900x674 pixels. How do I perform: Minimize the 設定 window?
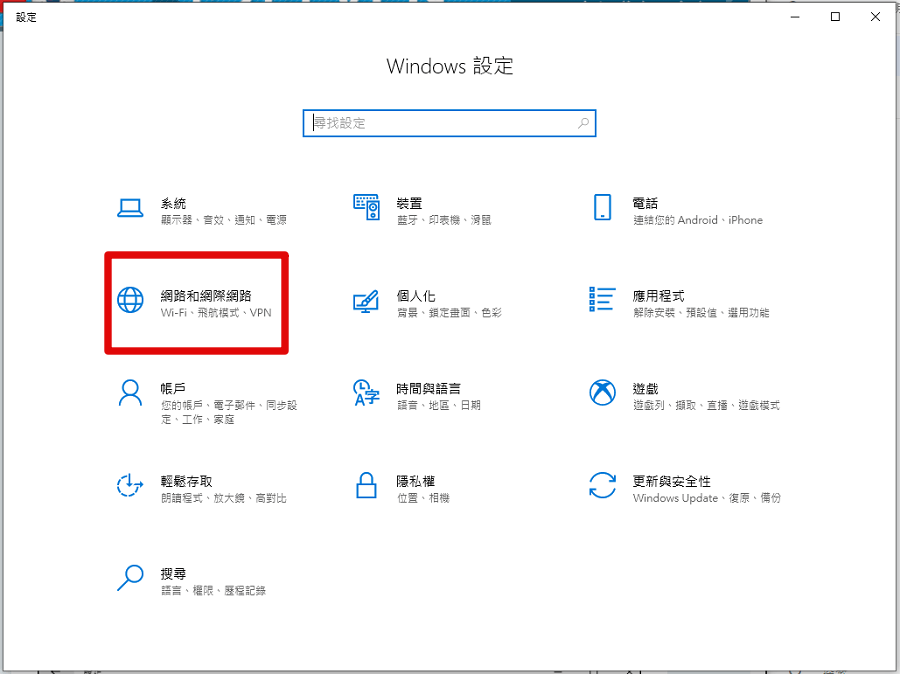point(795,17)
